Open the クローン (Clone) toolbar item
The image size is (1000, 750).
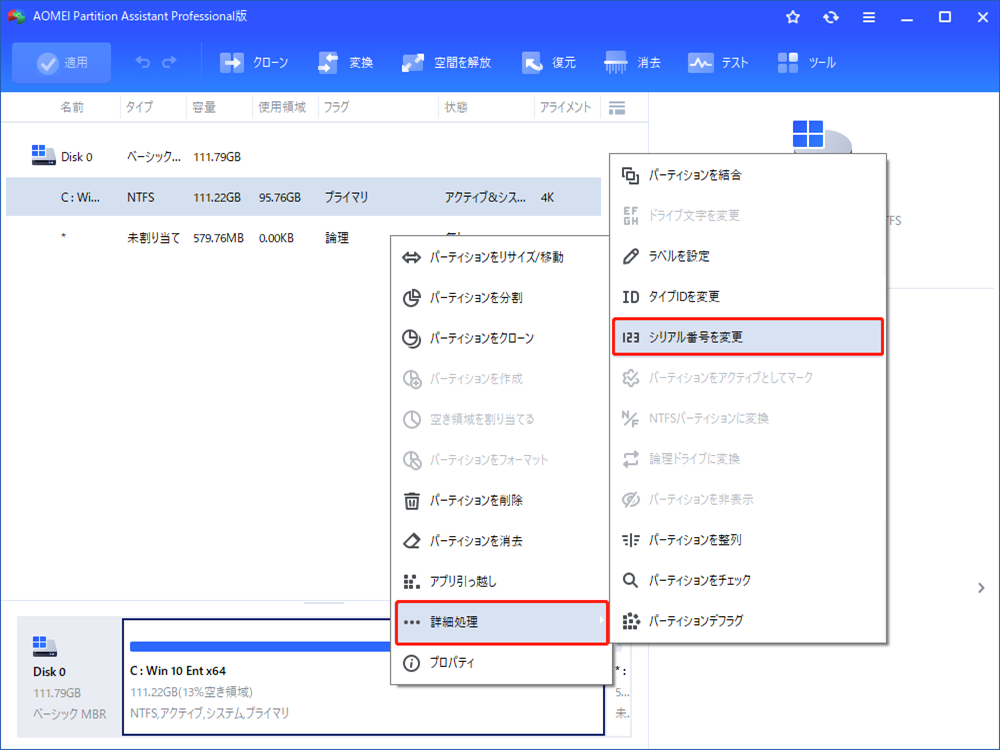point(254,62)
